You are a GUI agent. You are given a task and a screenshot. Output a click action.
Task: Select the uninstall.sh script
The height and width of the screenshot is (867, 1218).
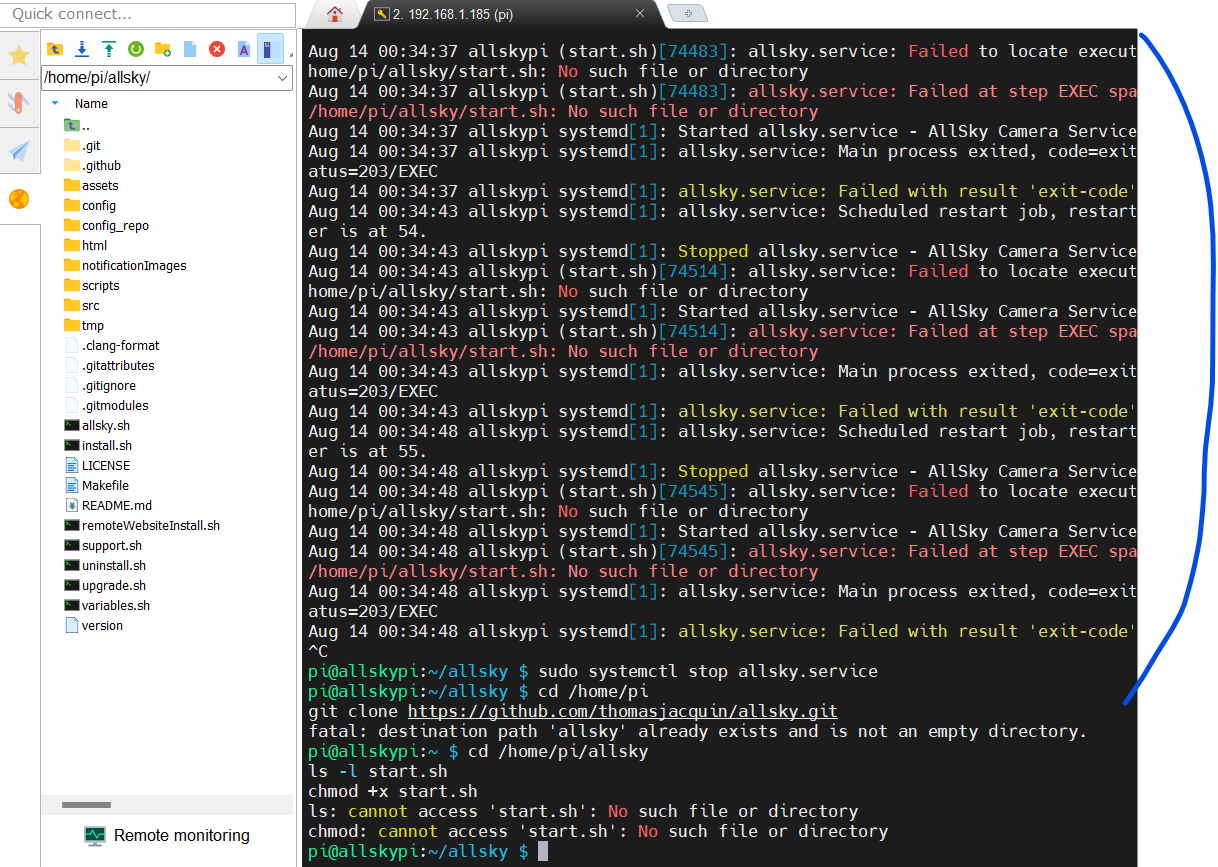click(x=105, y=565)
